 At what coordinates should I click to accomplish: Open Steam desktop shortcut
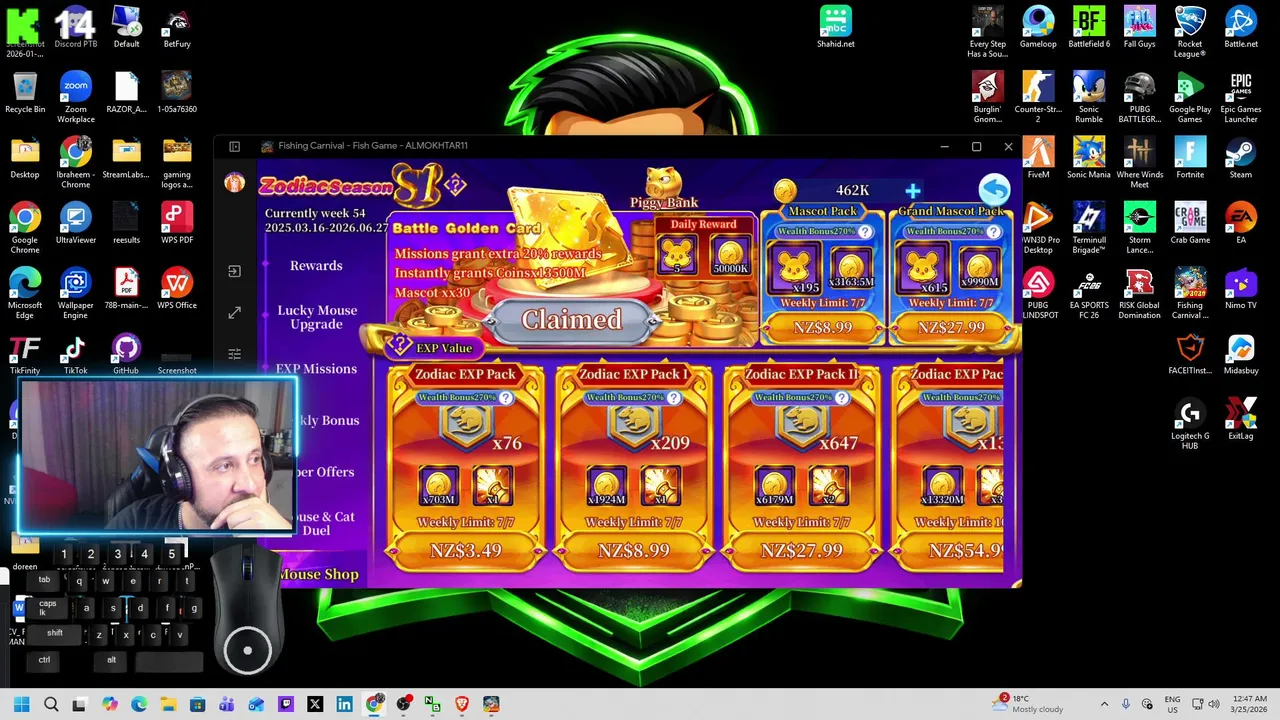click(1241, 158)
